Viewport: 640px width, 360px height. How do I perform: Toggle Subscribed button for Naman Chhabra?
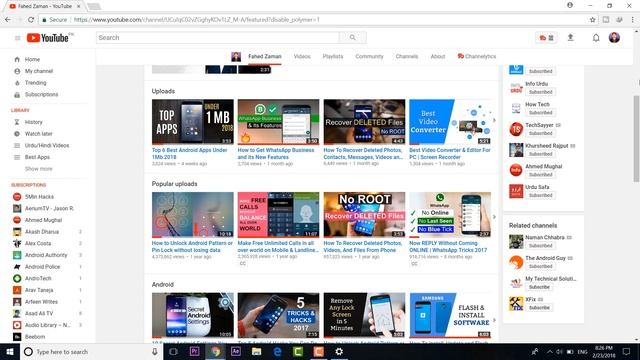click(x=540, y=246)
